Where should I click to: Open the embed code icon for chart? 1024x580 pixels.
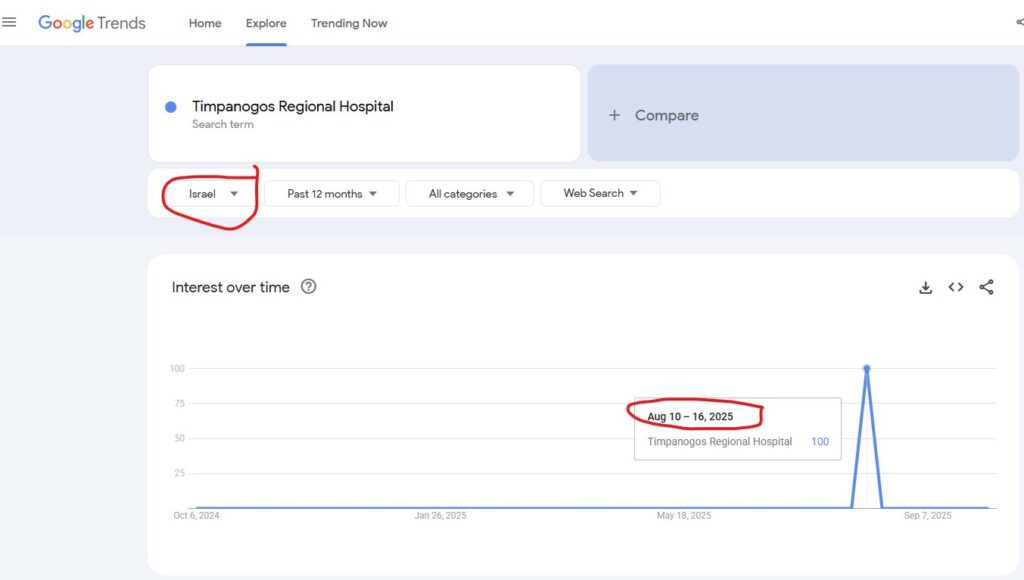956,288
